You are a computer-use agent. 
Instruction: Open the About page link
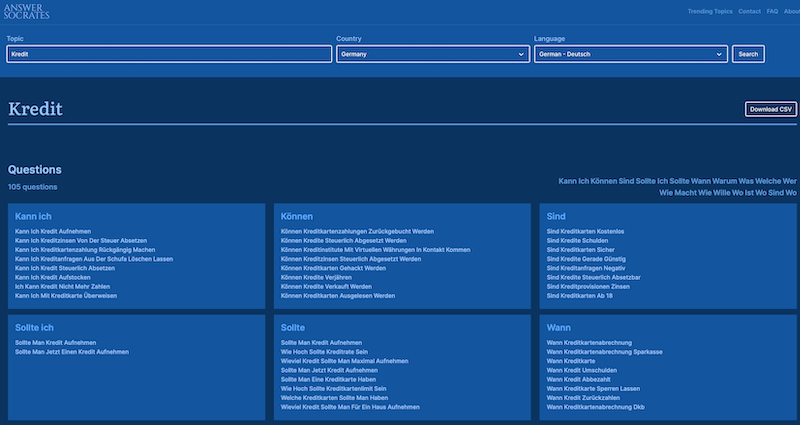point(791,11)
